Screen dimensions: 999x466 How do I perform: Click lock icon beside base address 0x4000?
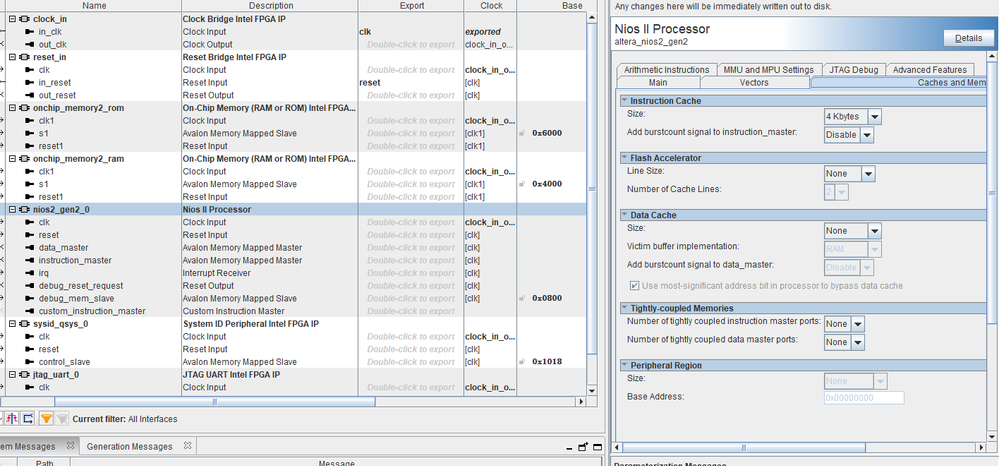pos(522,184)
